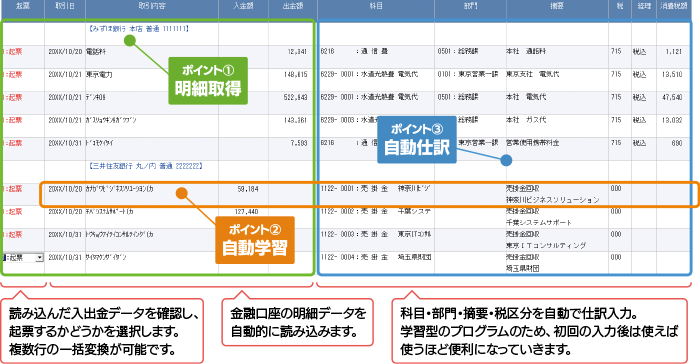Select the 営業使用携帯料金 summary cell
Viewport: 700px width, 364px height.
click(x=532, y=143)
